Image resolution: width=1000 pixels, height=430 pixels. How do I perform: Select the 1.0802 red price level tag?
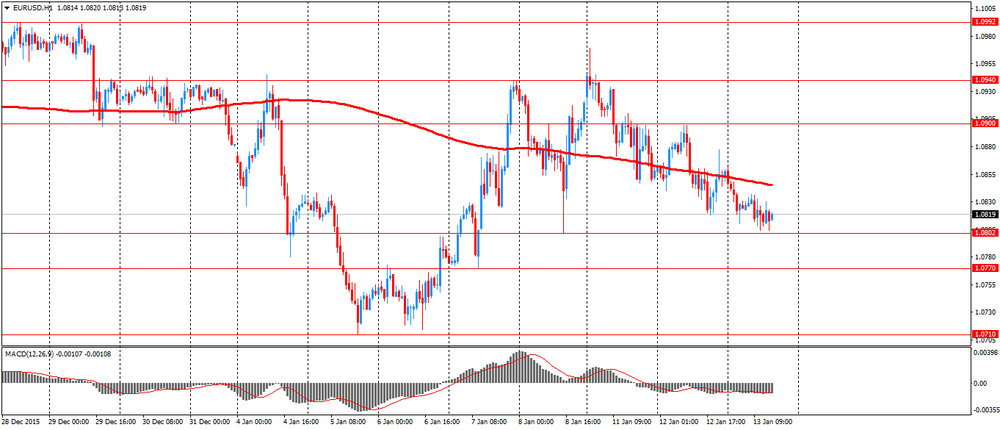(984, 233)
